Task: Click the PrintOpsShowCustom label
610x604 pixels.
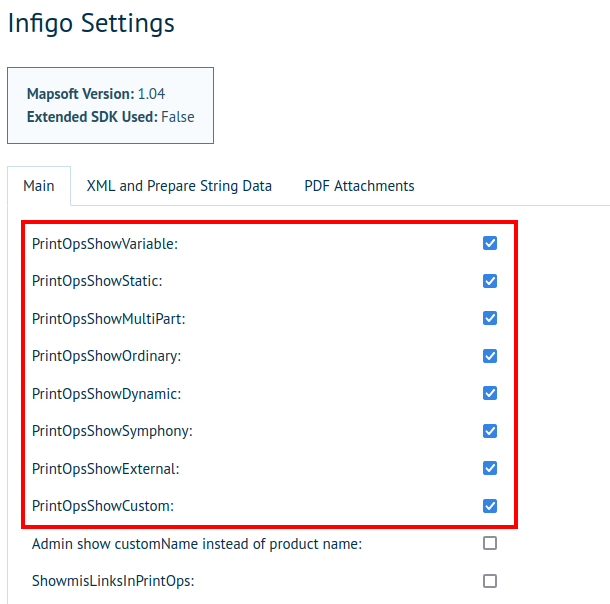Action: point(103,506)
